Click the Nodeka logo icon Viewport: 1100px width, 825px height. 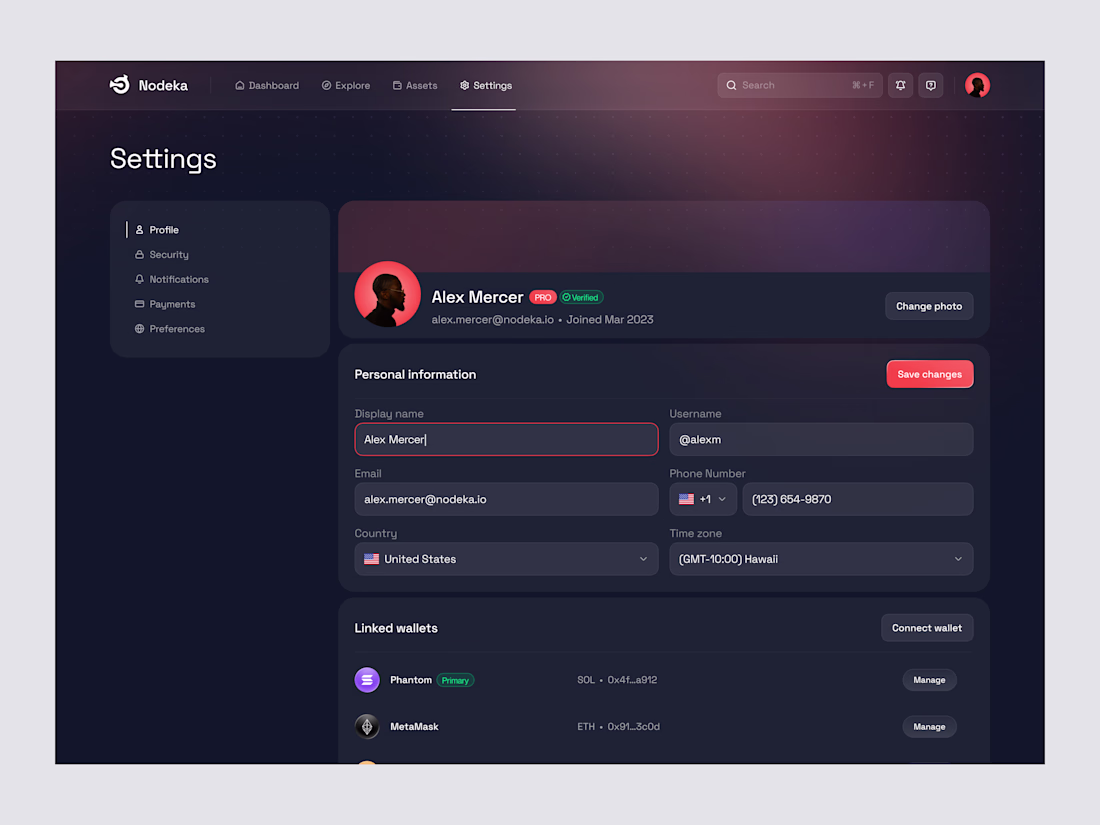[120, 85]
